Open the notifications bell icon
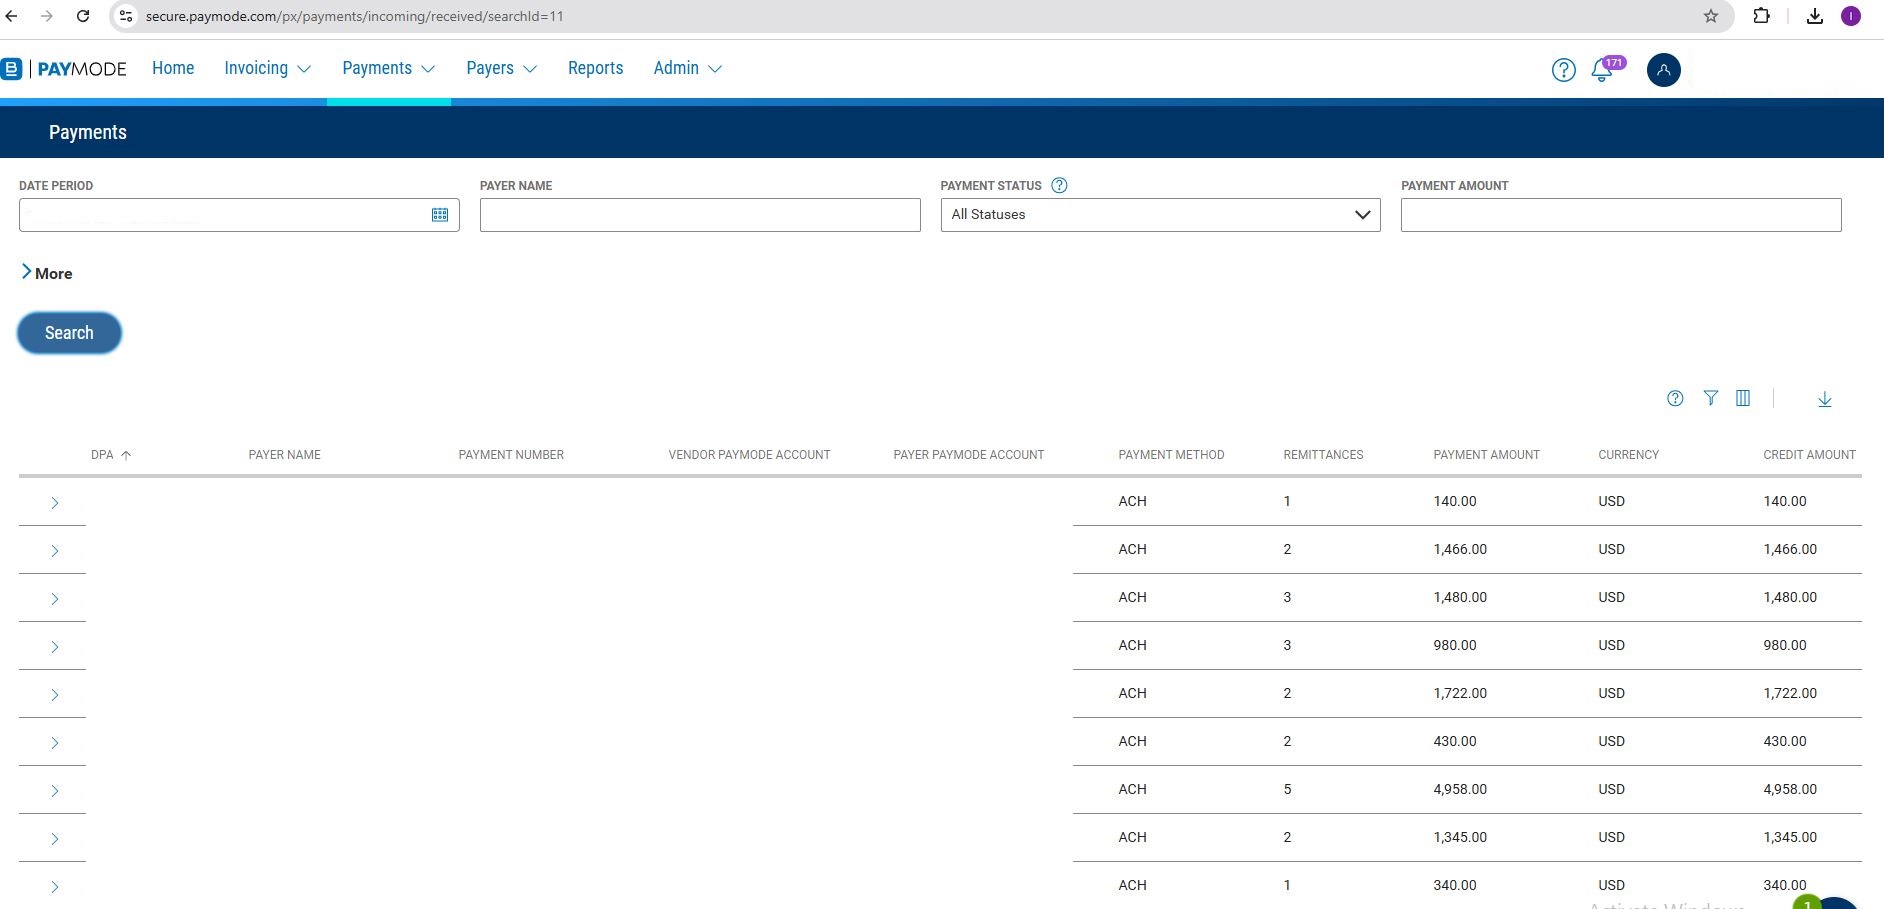This screenshot has width=1884, height=909. pyautogui.click(x=1602, y=71)
